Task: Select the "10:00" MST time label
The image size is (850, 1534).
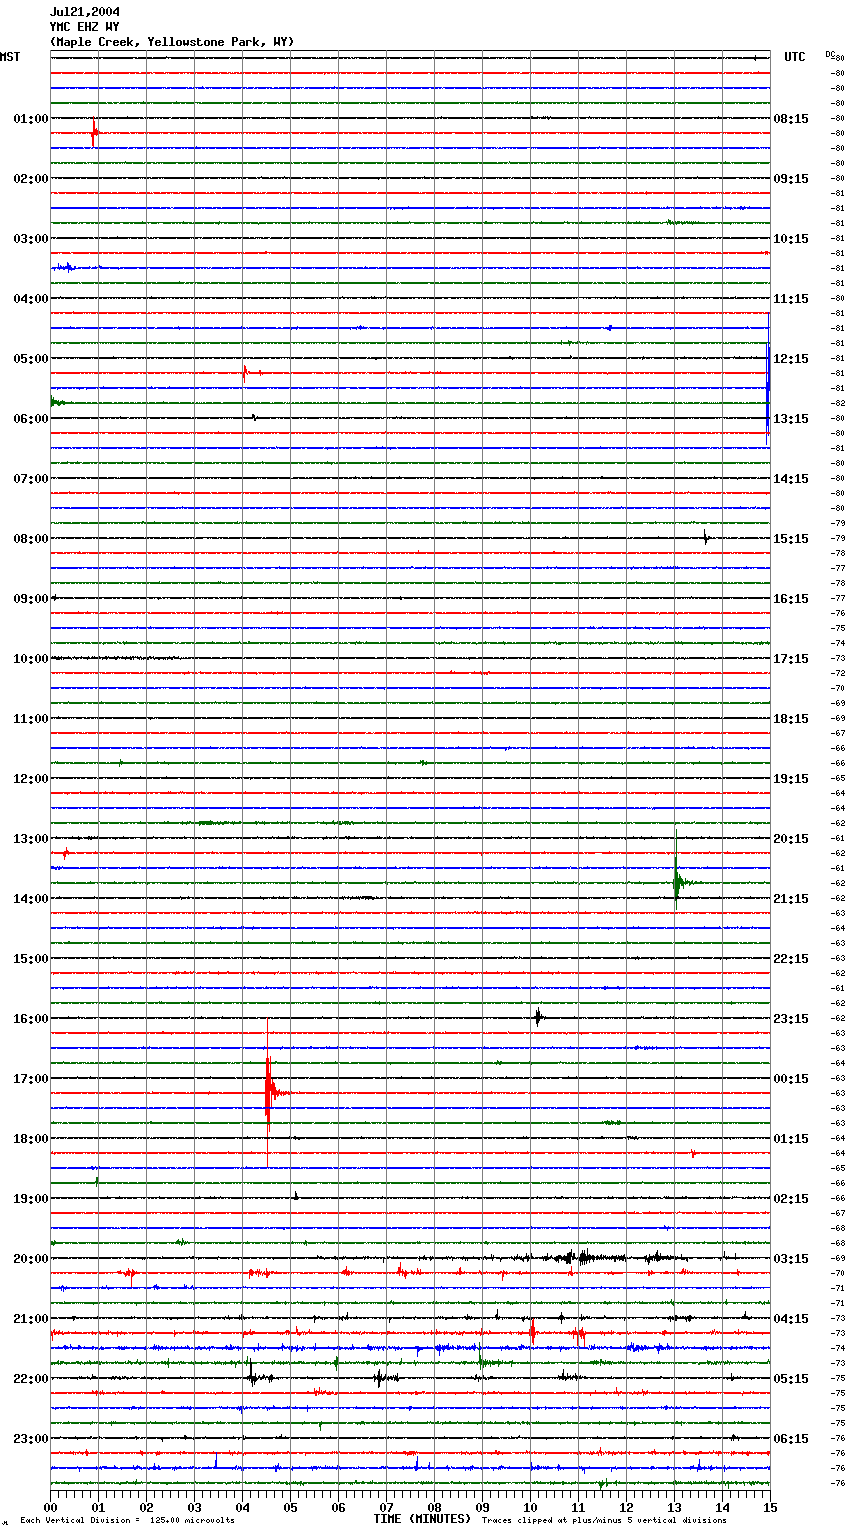Action: pos(31,659)
